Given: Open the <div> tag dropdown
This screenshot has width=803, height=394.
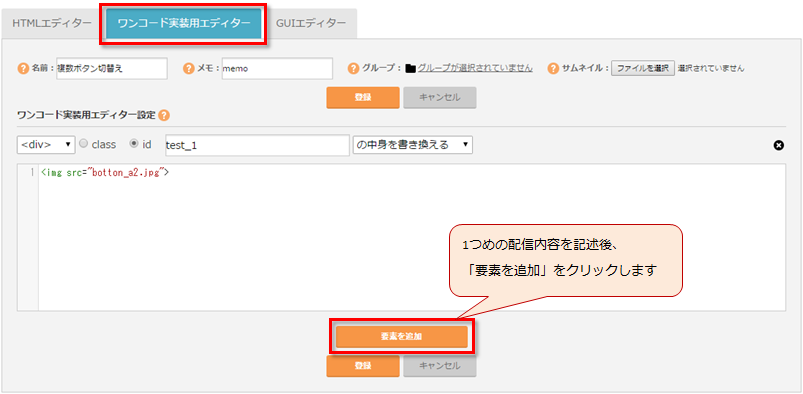Looking at the screenshot, I should pos(46,144).
